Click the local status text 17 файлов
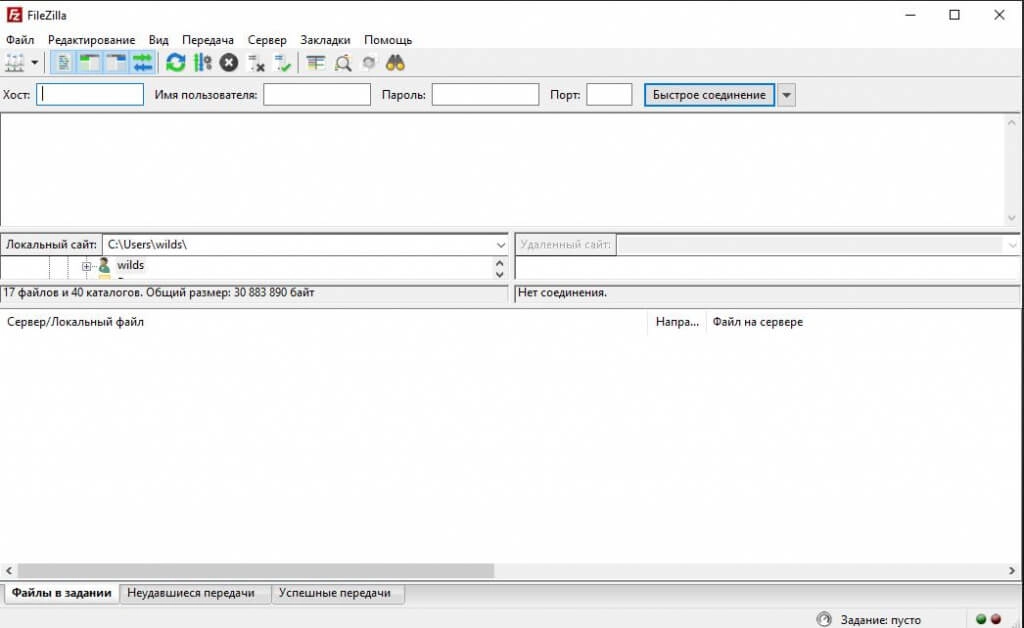The image size is (1024, 628). point(159,292)
